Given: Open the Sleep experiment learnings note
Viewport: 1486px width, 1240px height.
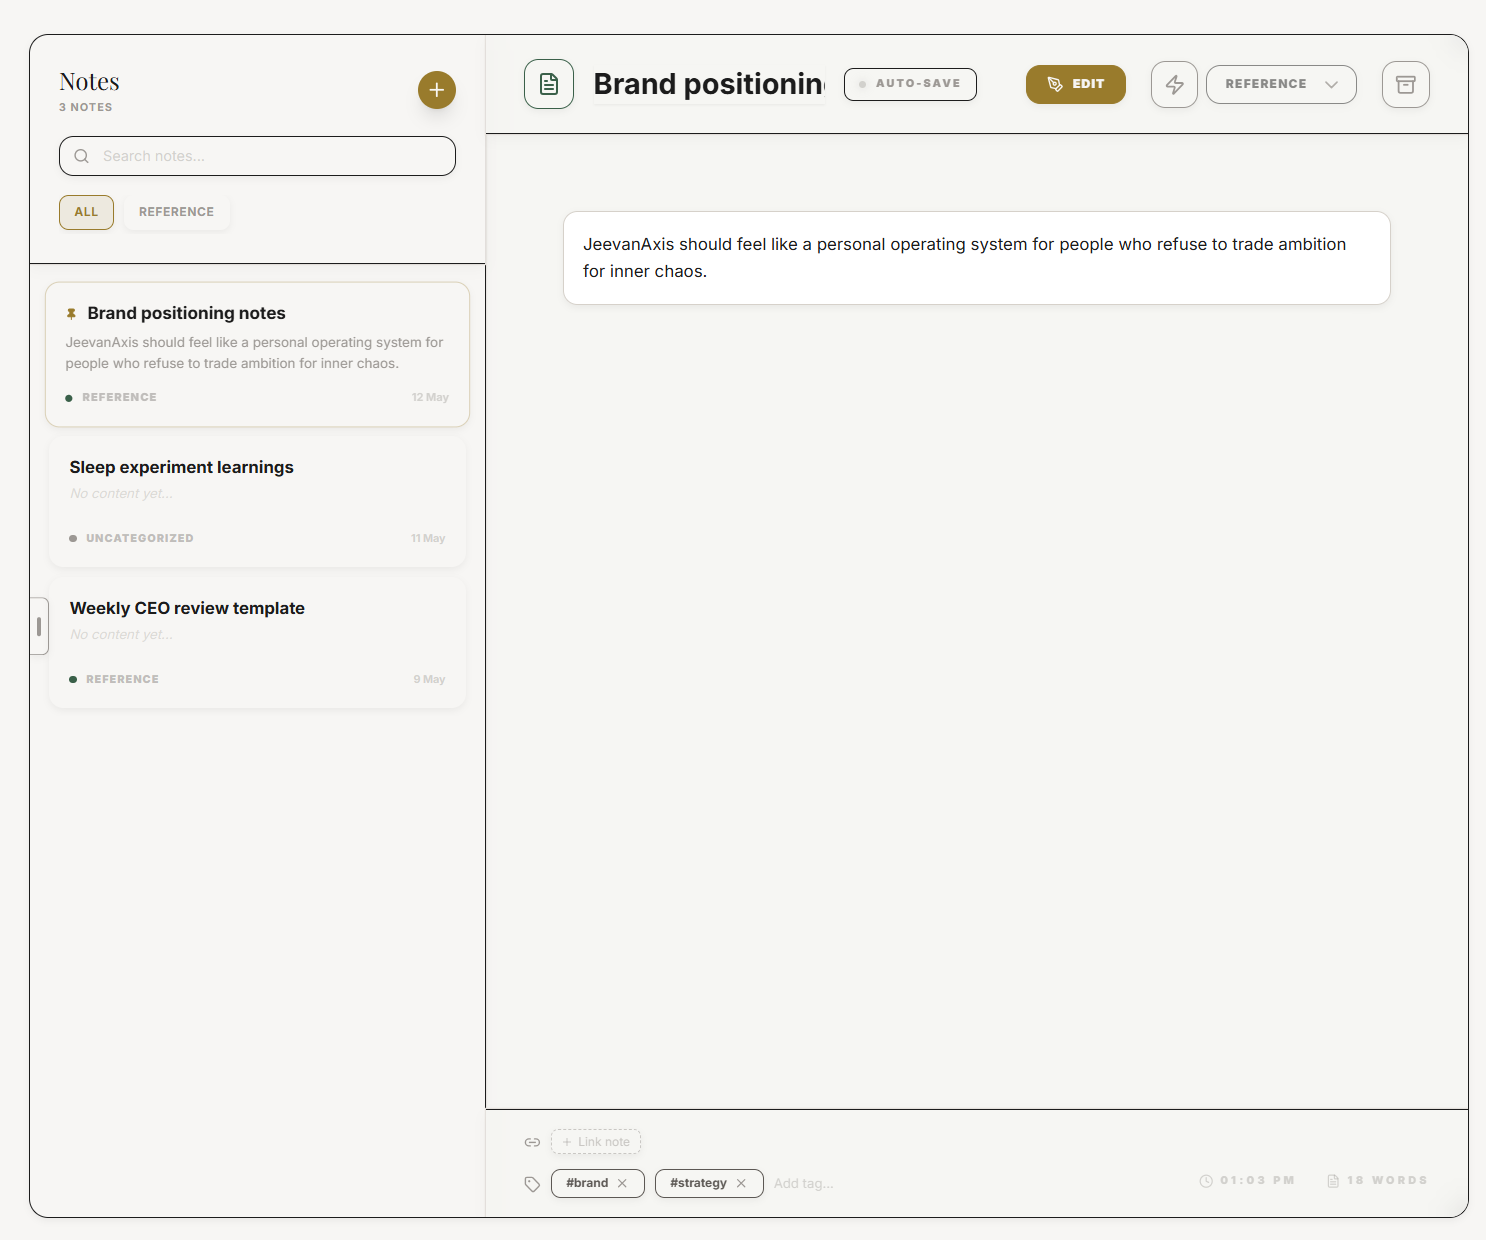Looking at the screenshot, I should pos(257,503).
